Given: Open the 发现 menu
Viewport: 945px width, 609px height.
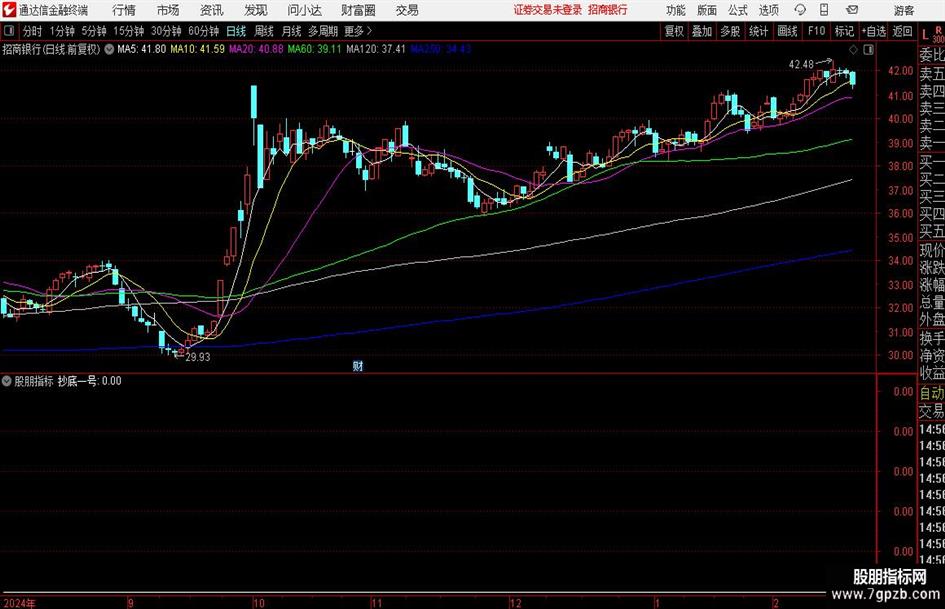Looking at the screenshot, I should (256, 10).
